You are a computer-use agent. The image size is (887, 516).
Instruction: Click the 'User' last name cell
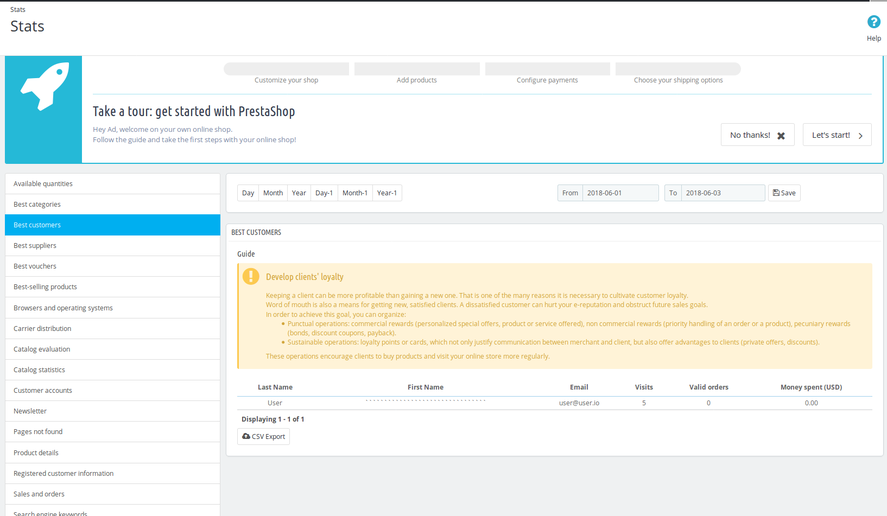point(275,403)
